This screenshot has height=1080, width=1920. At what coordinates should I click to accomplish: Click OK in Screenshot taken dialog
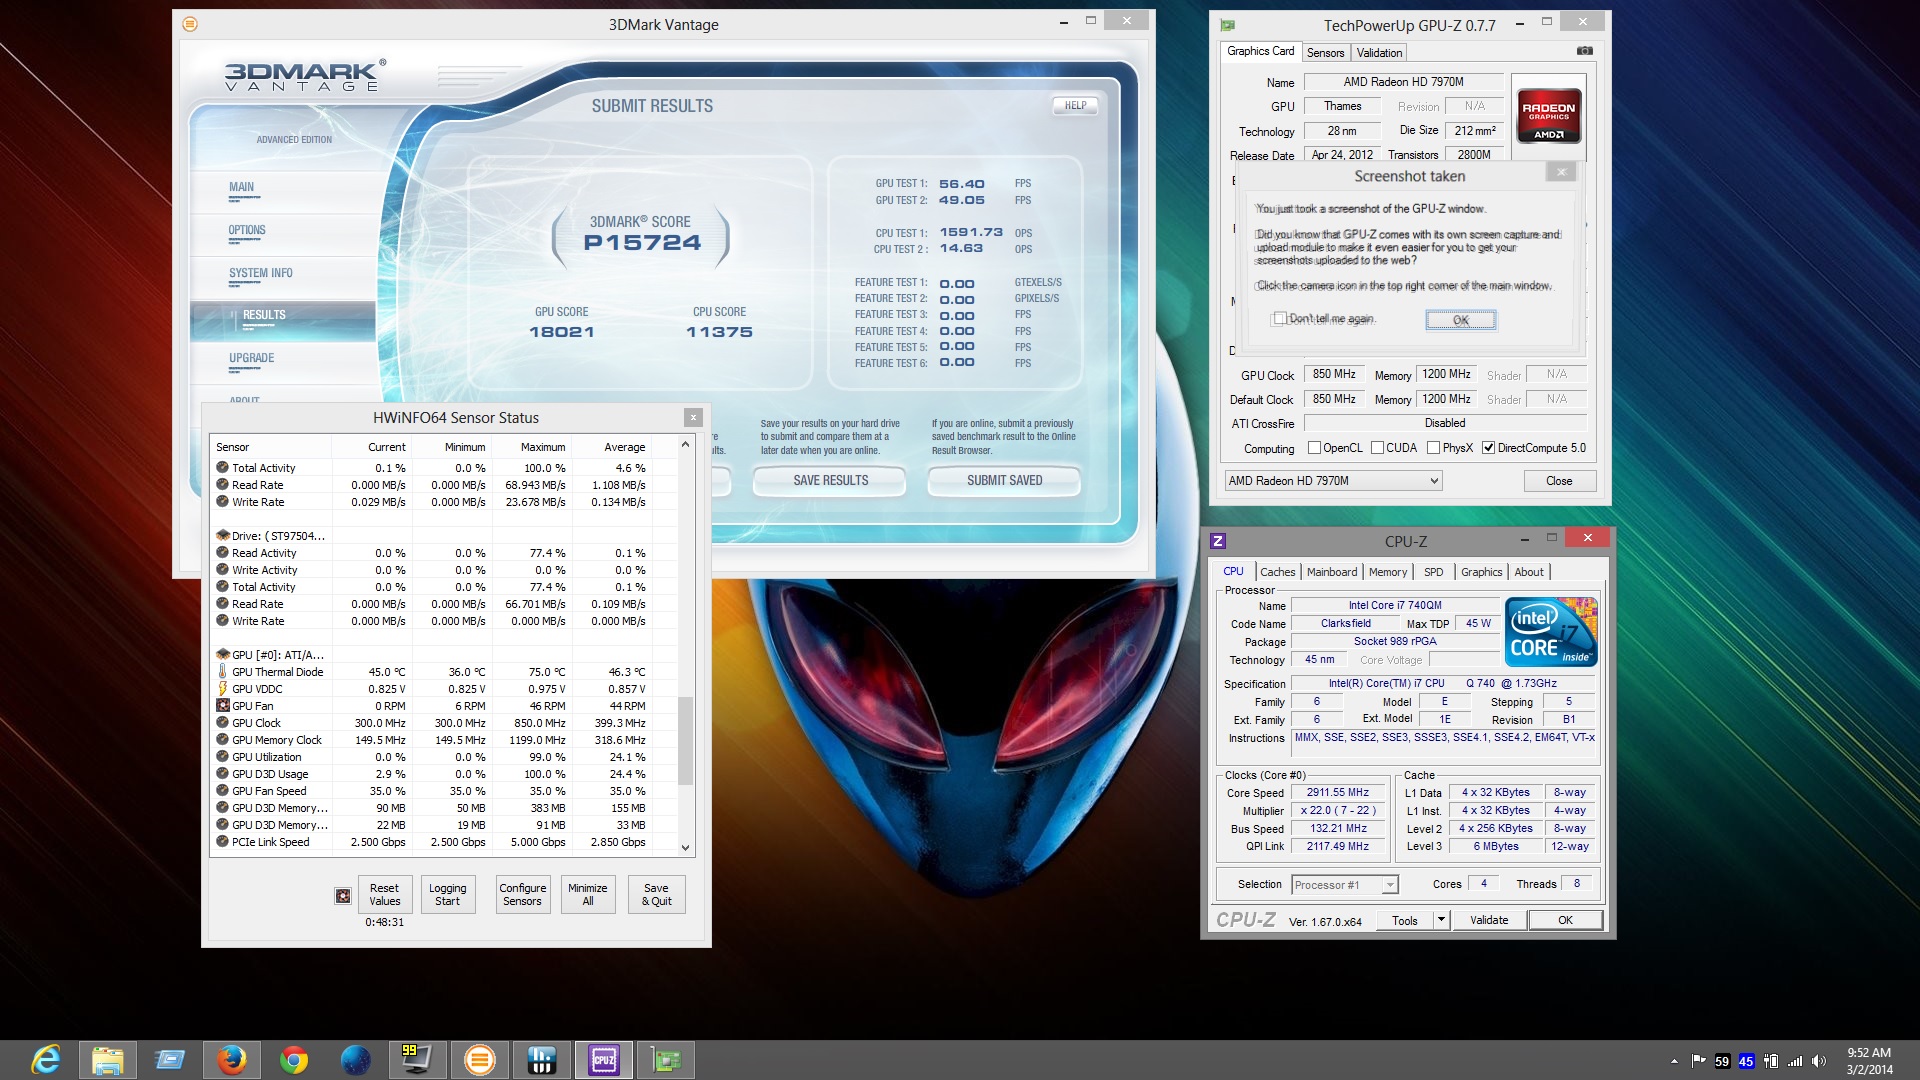pyautogui.click(x=1460, y=320)
